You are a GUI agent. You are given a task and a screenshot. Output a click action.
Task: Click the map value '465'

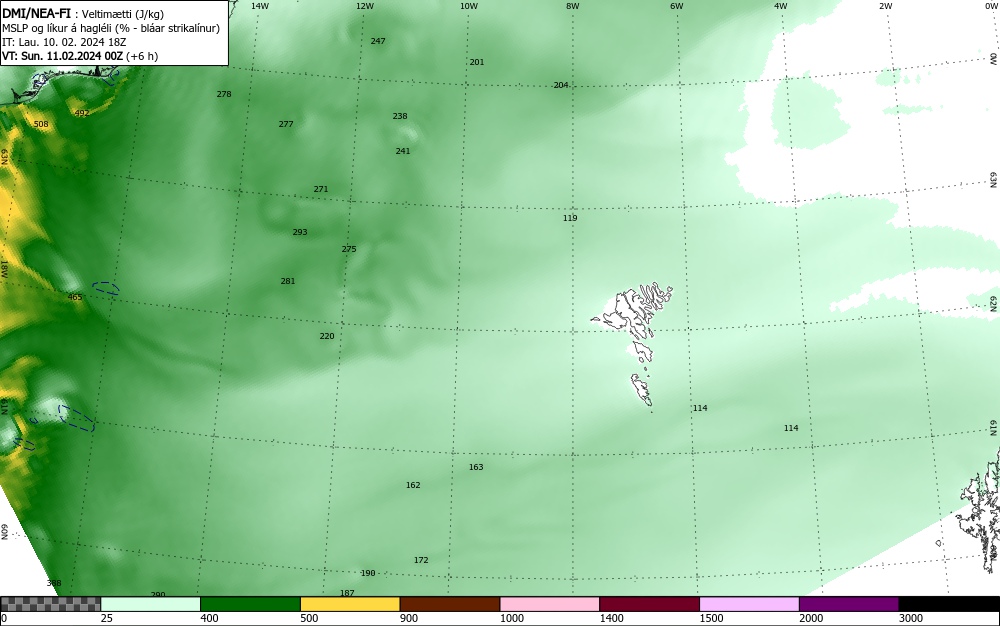75,297
